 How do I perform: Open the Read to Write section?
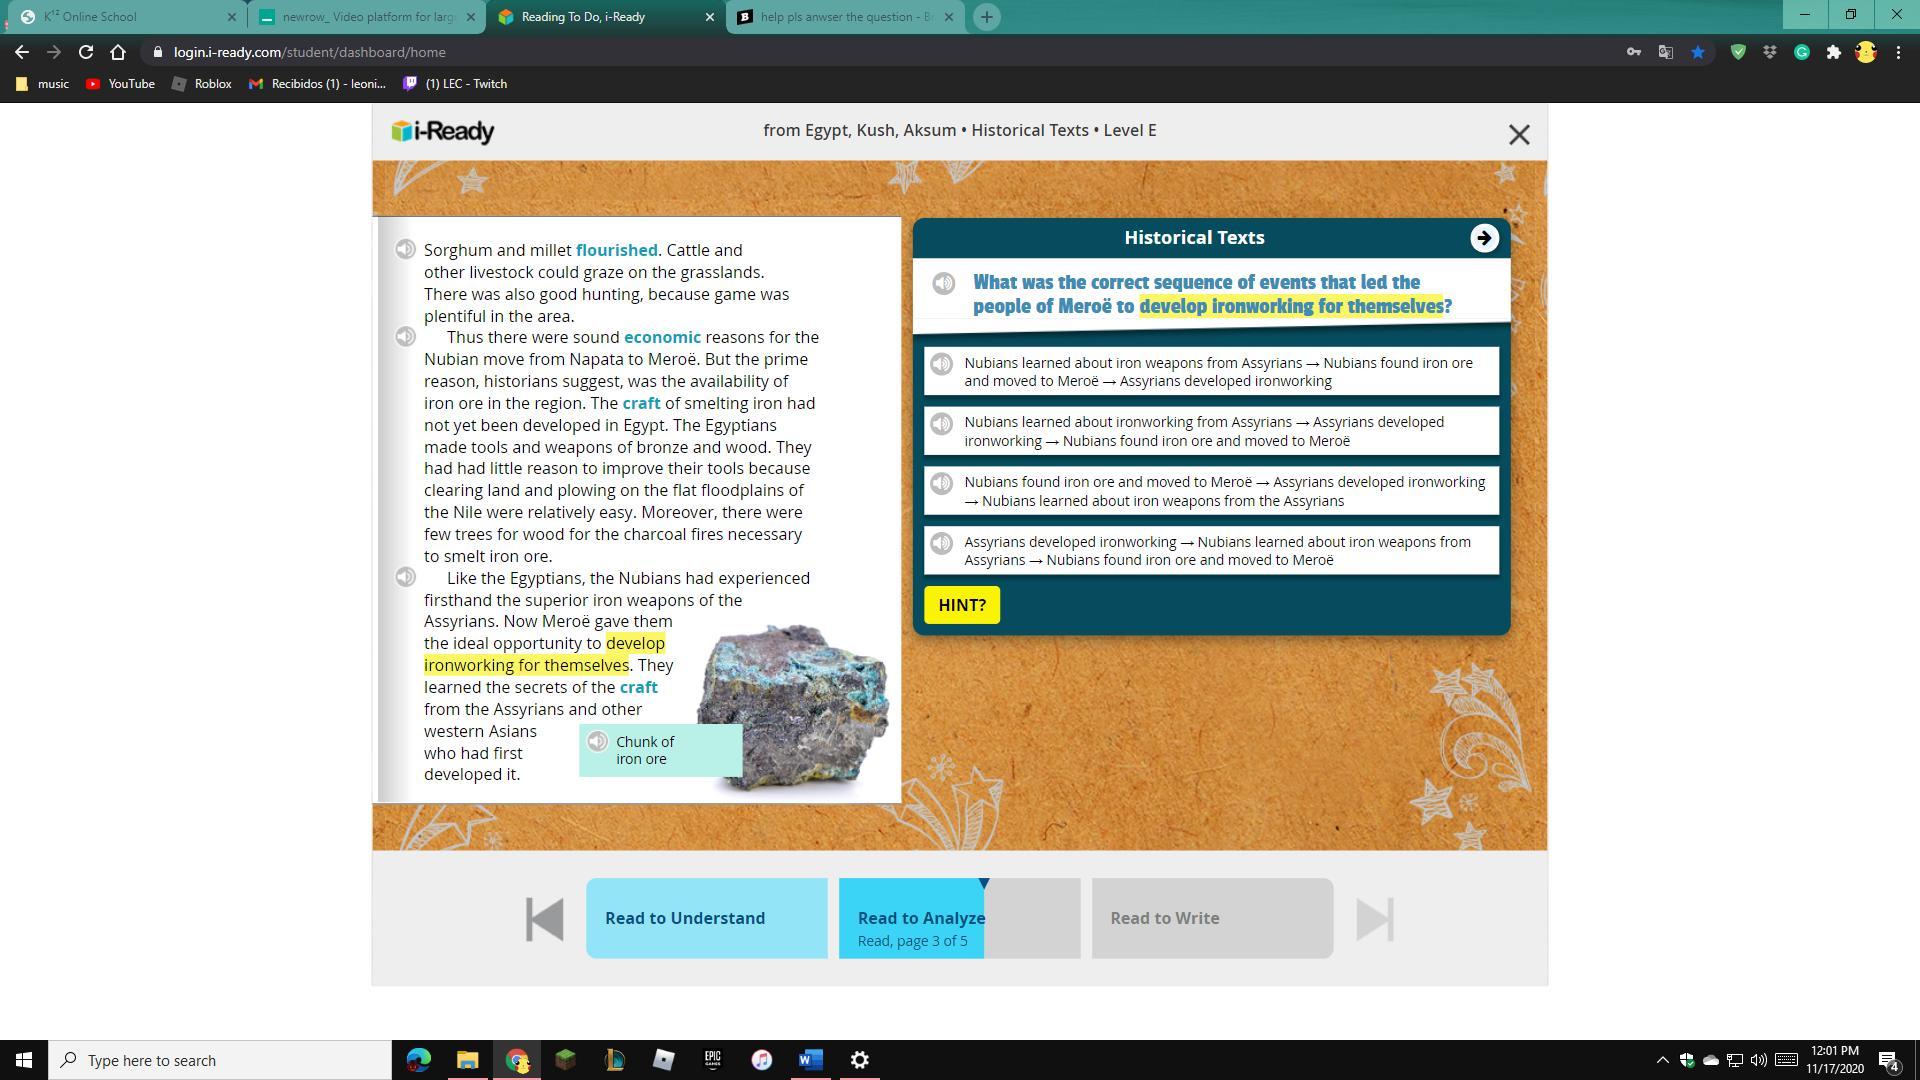[1211, 918]
